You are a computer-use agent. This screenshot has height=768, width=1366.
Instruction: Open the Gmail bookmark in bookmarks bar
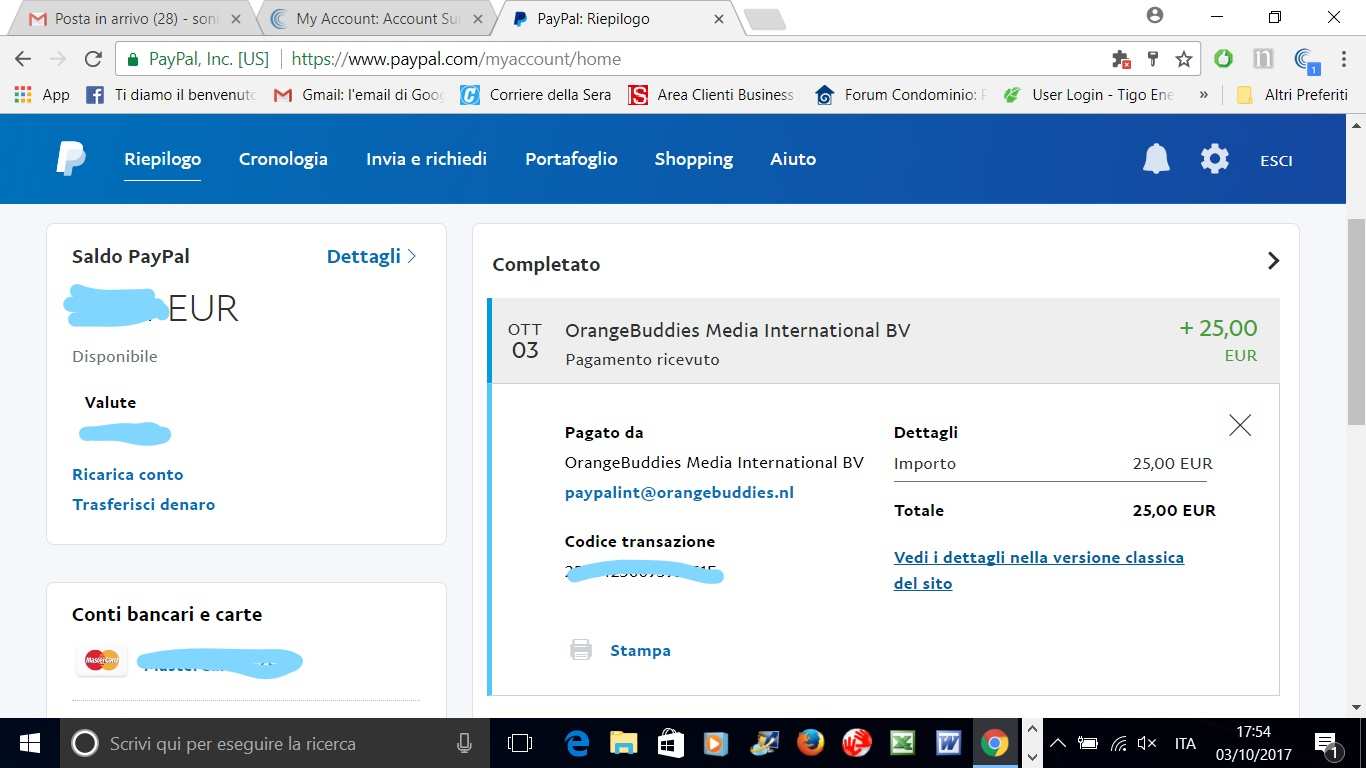(359, 94)
